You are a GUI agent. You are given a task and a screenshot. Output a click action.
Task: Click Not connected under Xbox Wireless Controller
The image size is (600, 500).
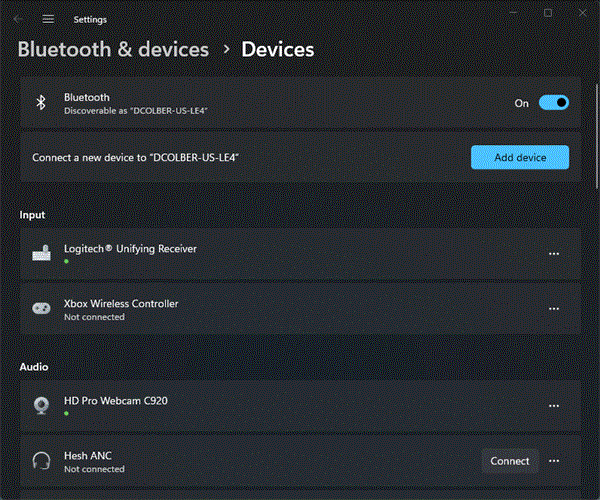point(94,317)
